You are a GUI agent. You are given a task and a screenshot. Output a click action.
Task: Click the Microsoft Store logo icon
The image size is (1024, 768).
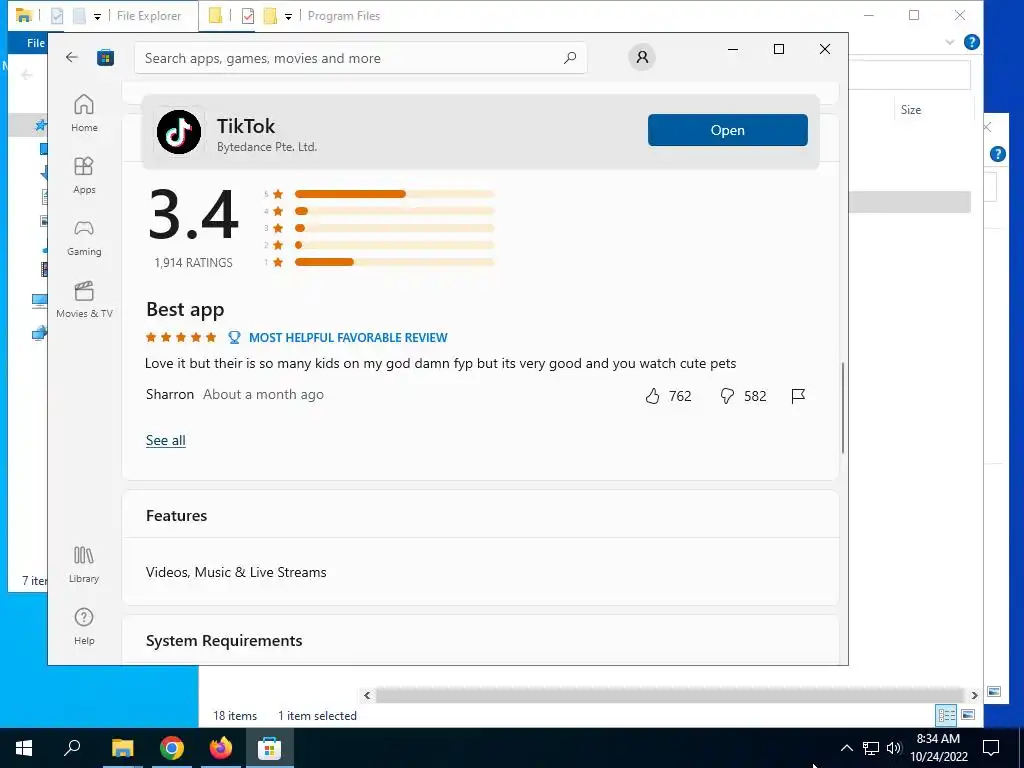pos(106,57)
